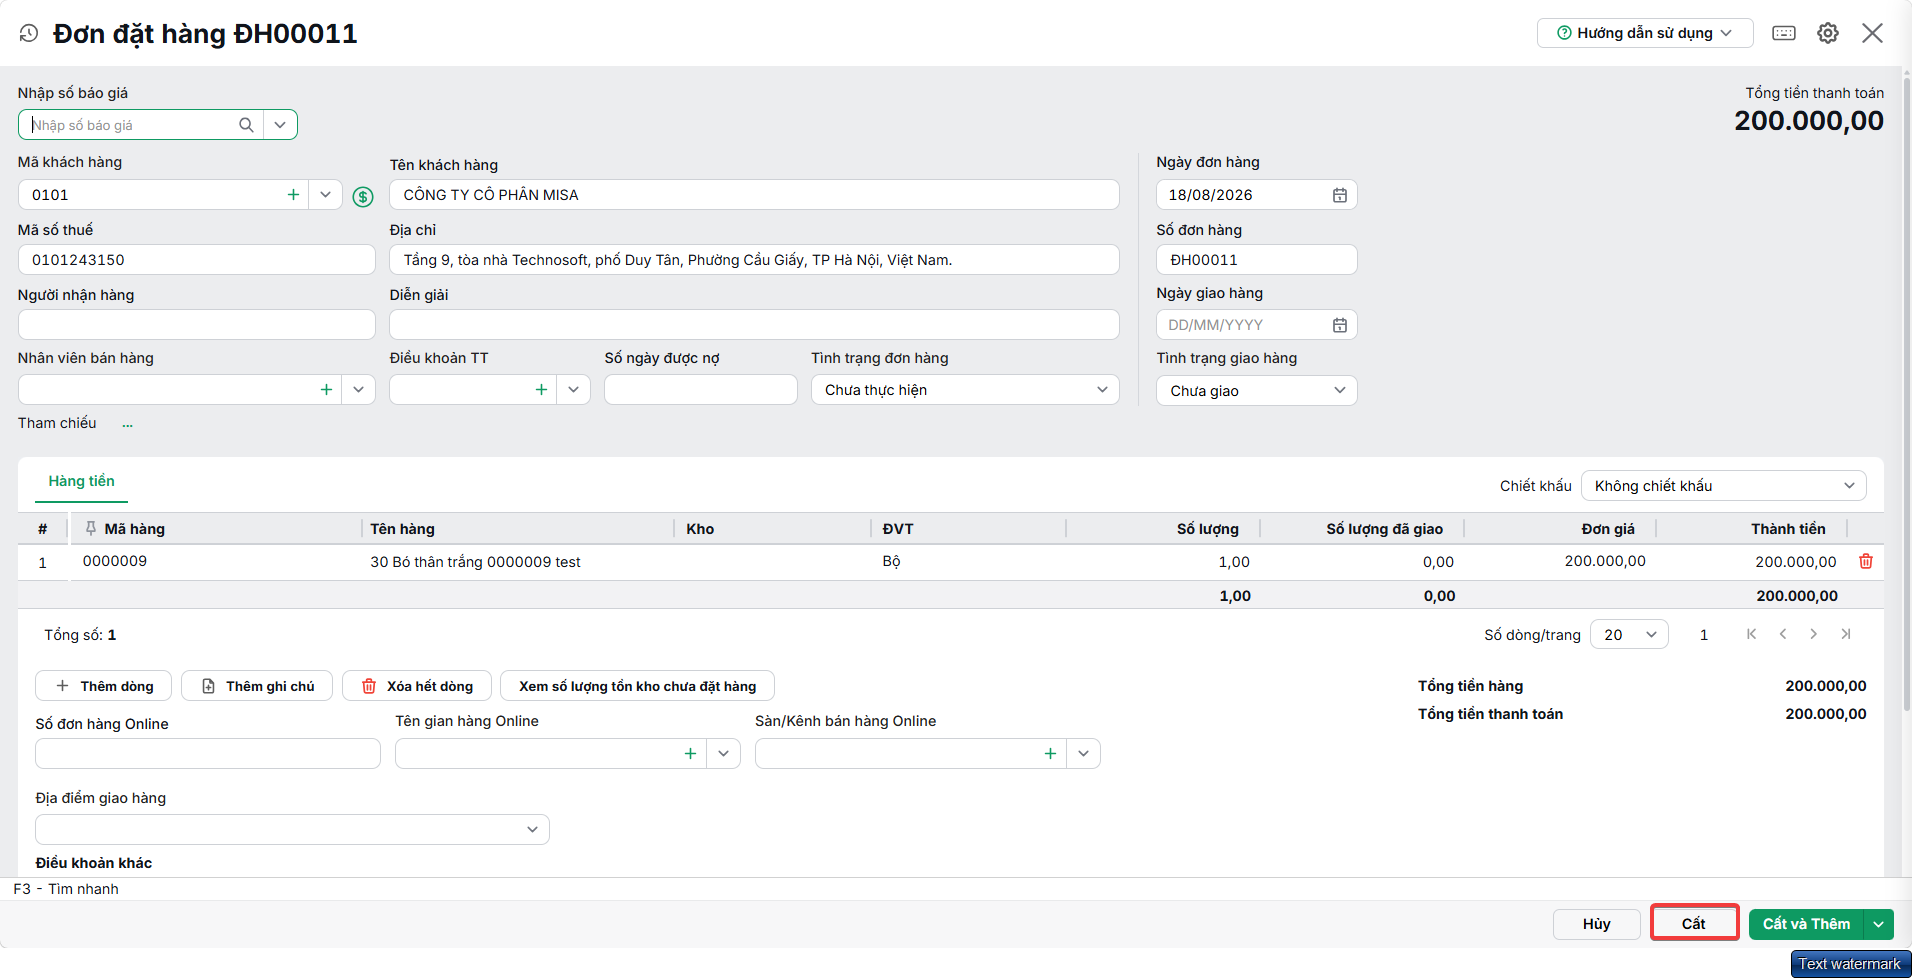Add Tên gian hàng Online with plus icon

coord(690,754)
